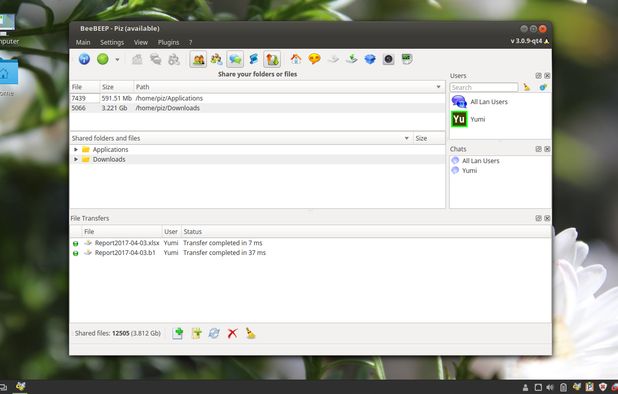Viewport: 618px width, 394px height.
Task: Click the blue info icon in the toolbar
Action: pos(84,59)
